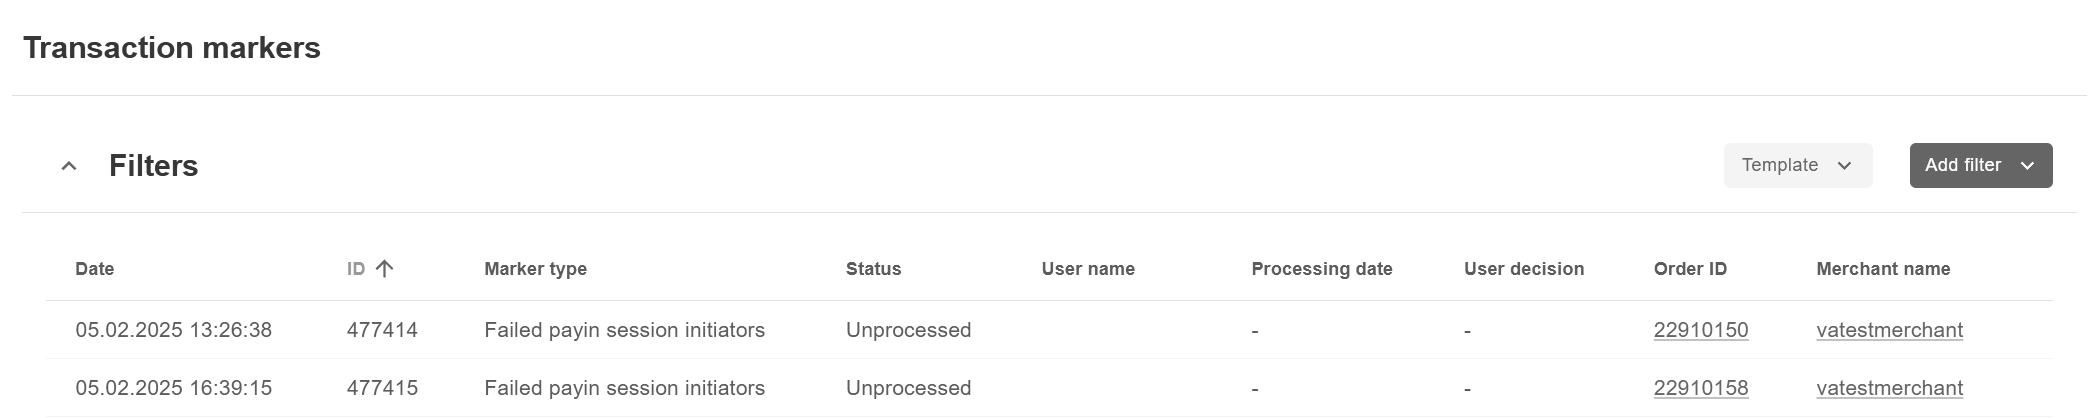Open vatestmerchant link in second row
Viewport: 2094px width, 418px height.
[1889, 388]
